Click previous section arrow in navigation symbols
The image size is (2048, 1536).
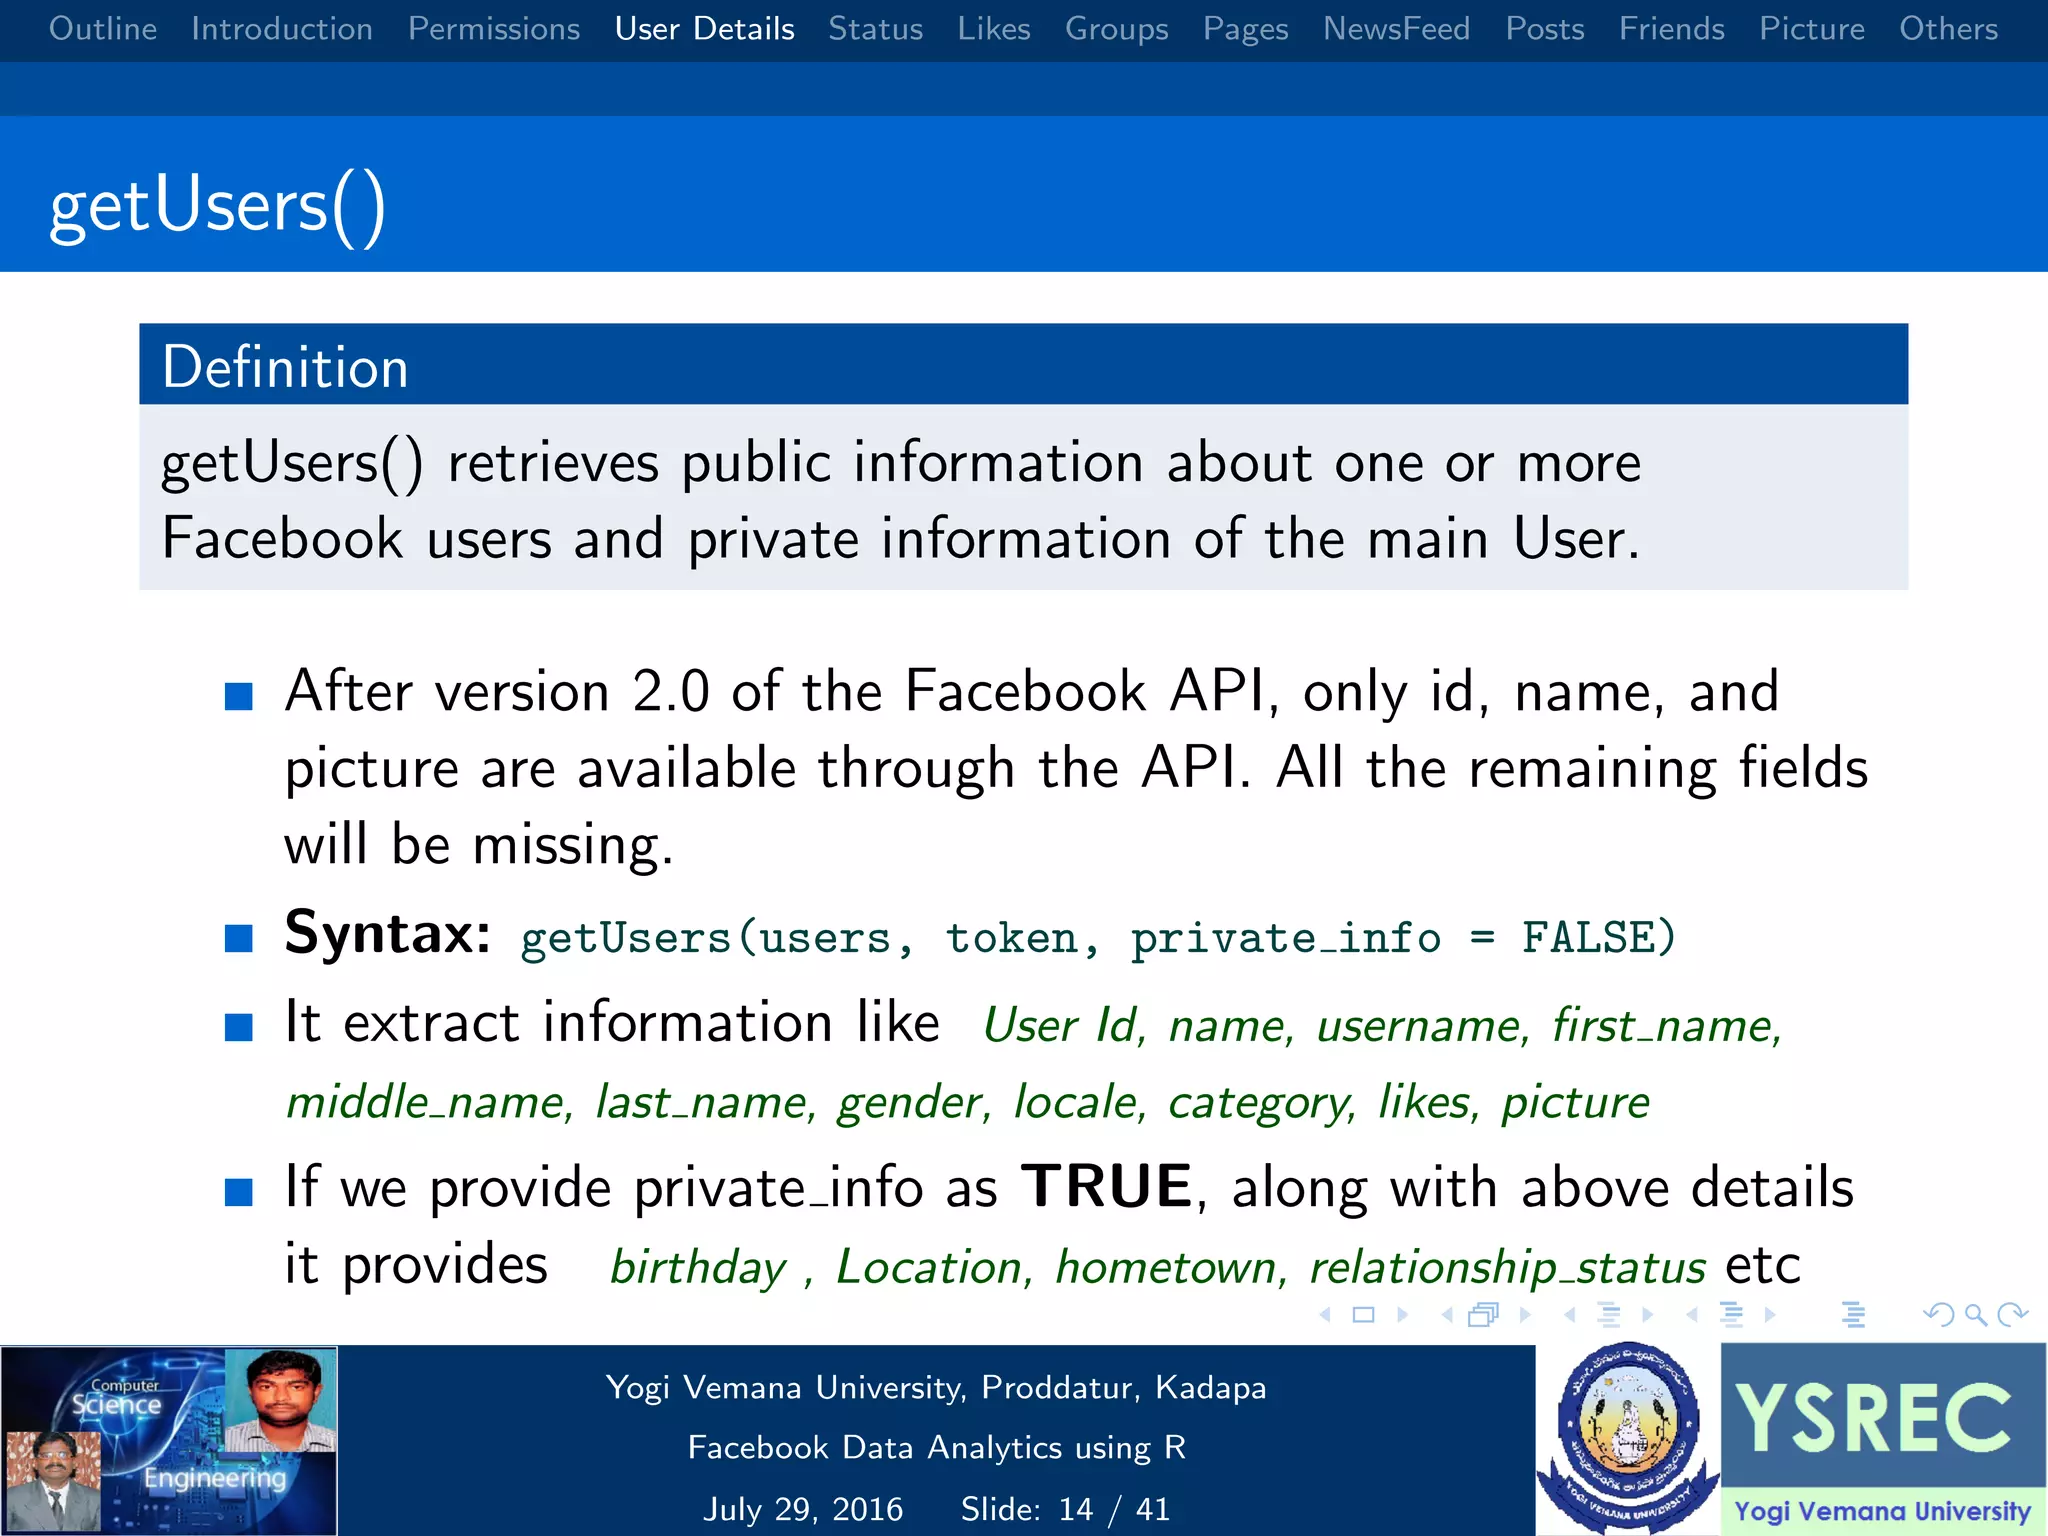[x=1692, y=1315]
